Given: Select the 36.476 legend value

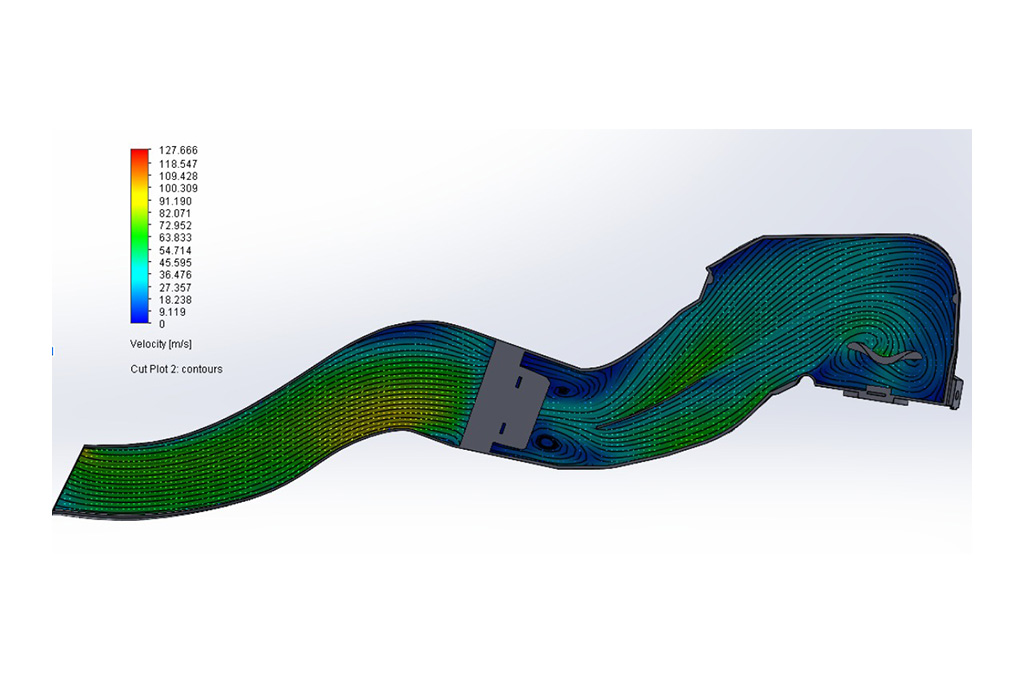Looking at the screenshot, I should [x=176, y=275].
